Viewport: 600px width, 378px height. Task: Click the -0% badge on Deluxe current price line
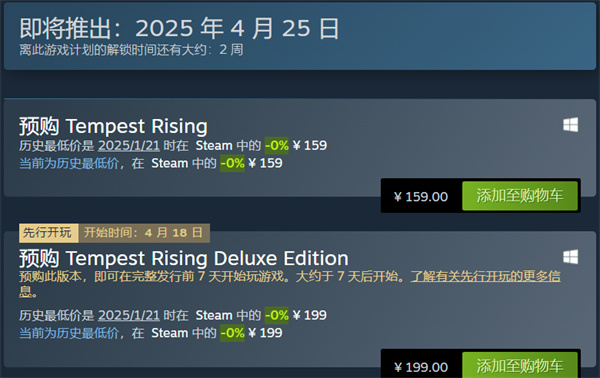(232, 333)
